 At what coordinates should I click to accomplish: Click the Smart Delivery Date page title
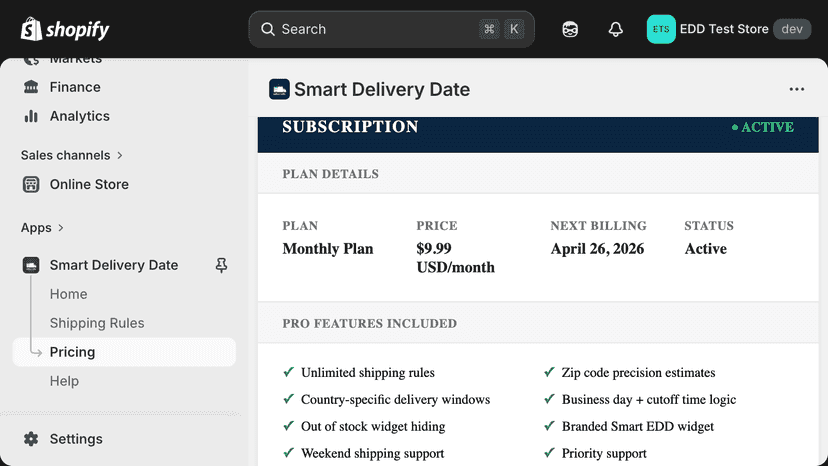point(382,89)
